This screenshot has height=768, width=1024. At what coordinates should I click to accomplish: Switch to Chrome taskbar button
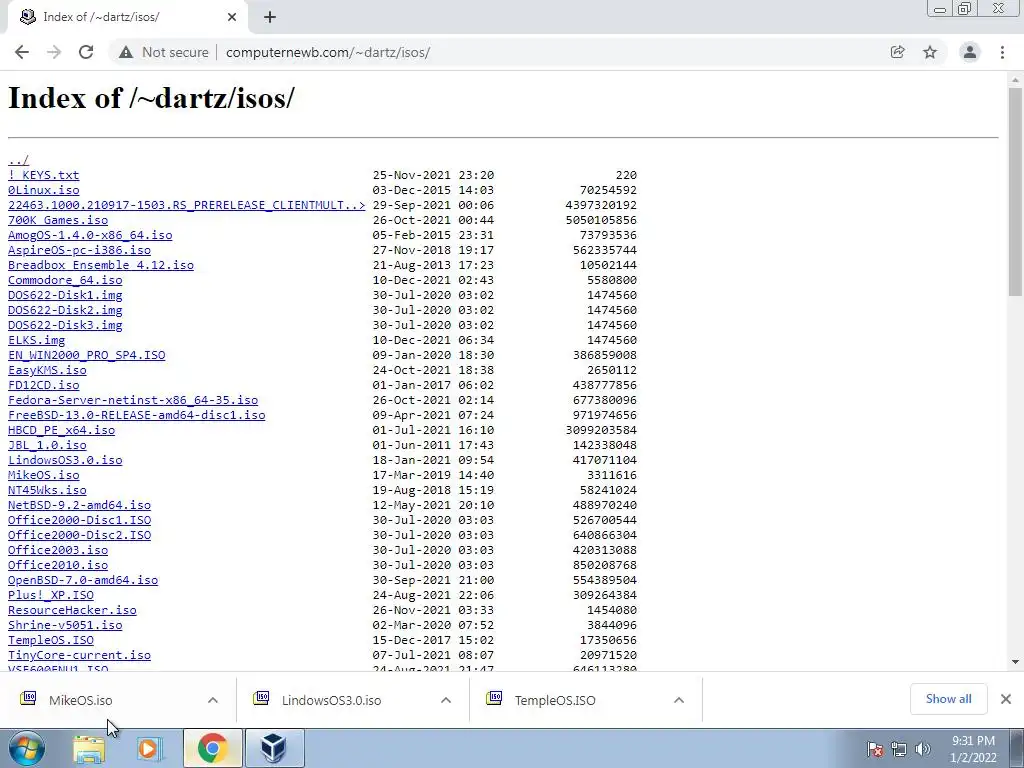[x=212, y=748]
